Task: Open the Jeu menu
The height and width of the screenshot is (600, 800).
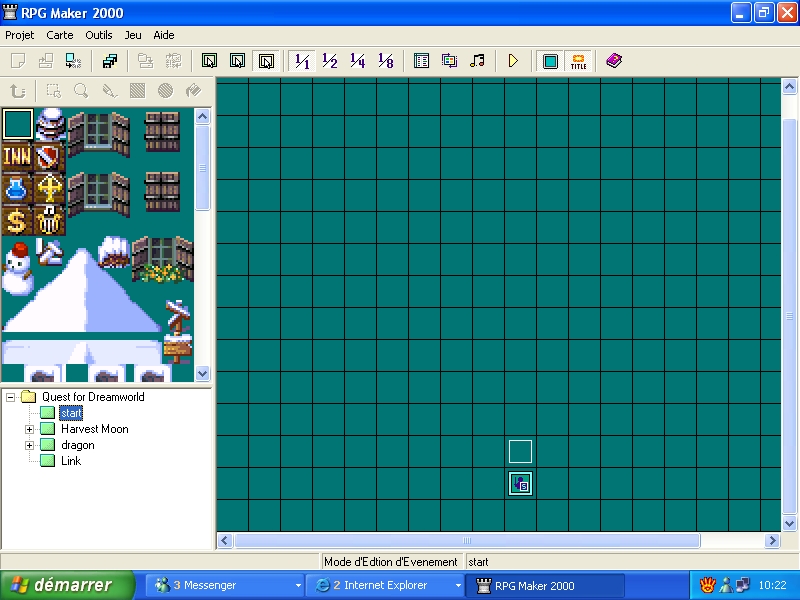Action: click(133, 35)
